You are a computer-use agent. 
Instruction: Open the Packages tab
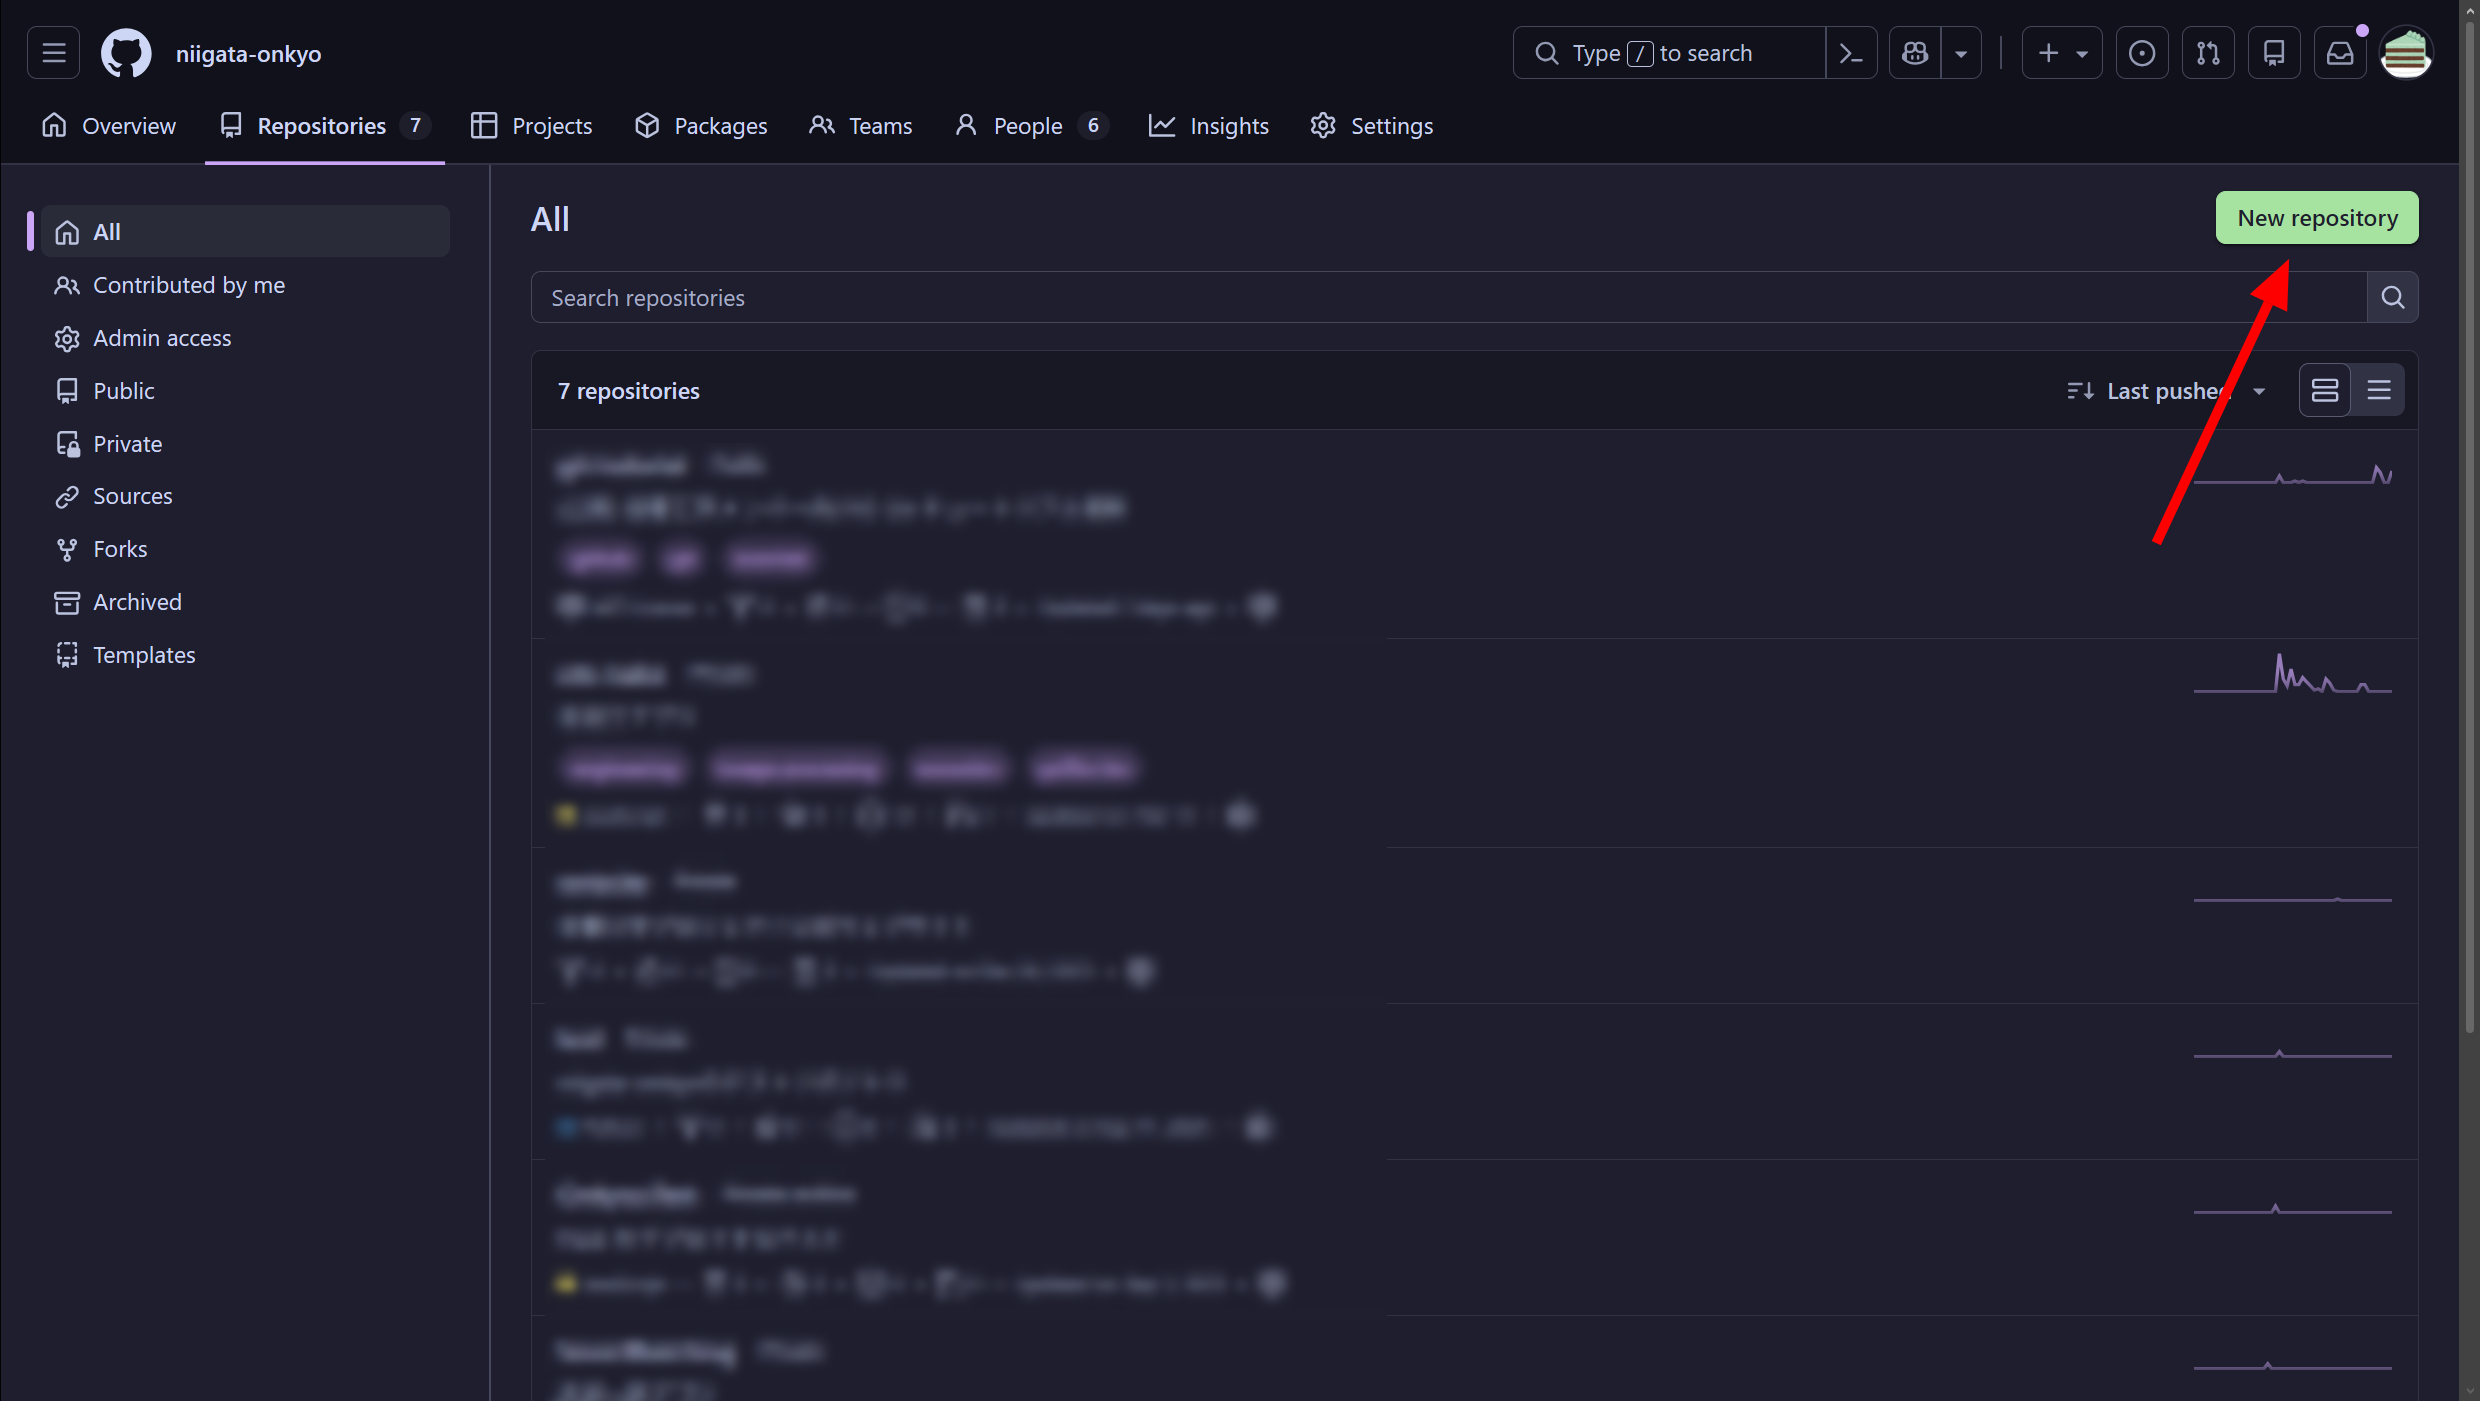click(701, 126)
